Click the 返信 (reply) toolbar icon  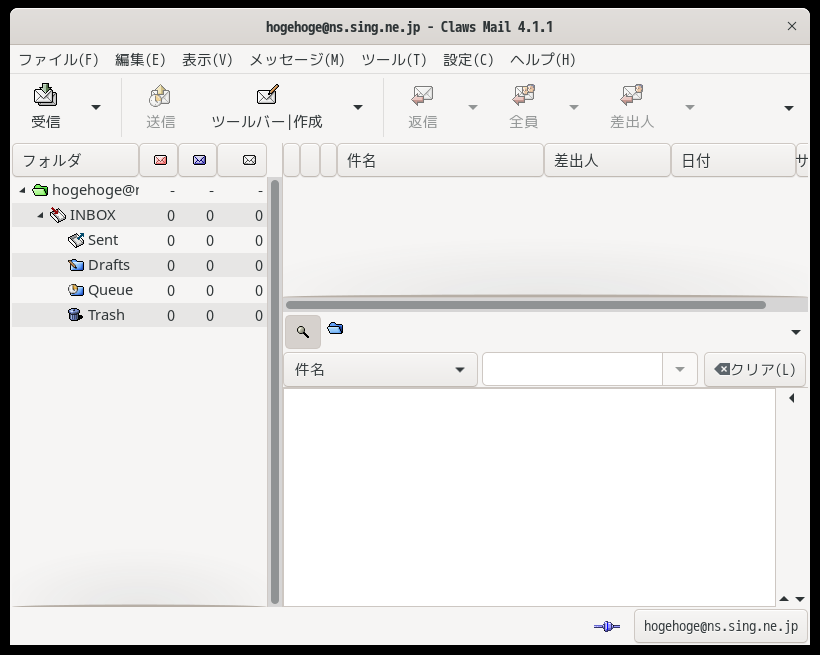tap(422, 95)
